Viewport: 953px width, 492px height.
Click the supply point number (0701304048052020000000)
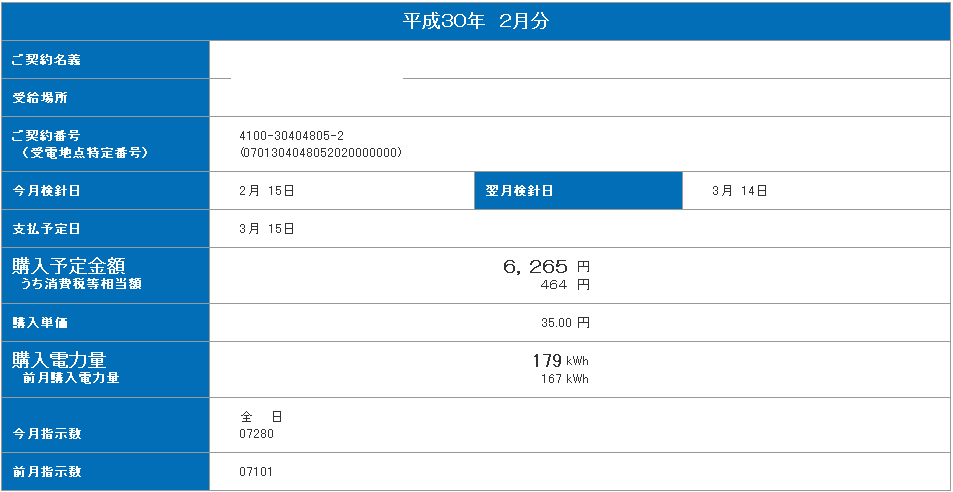pyautogui.click(x=320, y=153)
